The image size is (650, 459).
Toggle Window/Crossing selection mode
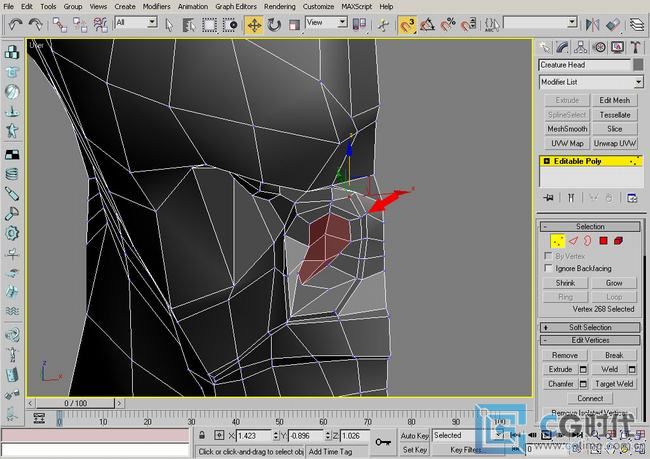click(230, 25)
